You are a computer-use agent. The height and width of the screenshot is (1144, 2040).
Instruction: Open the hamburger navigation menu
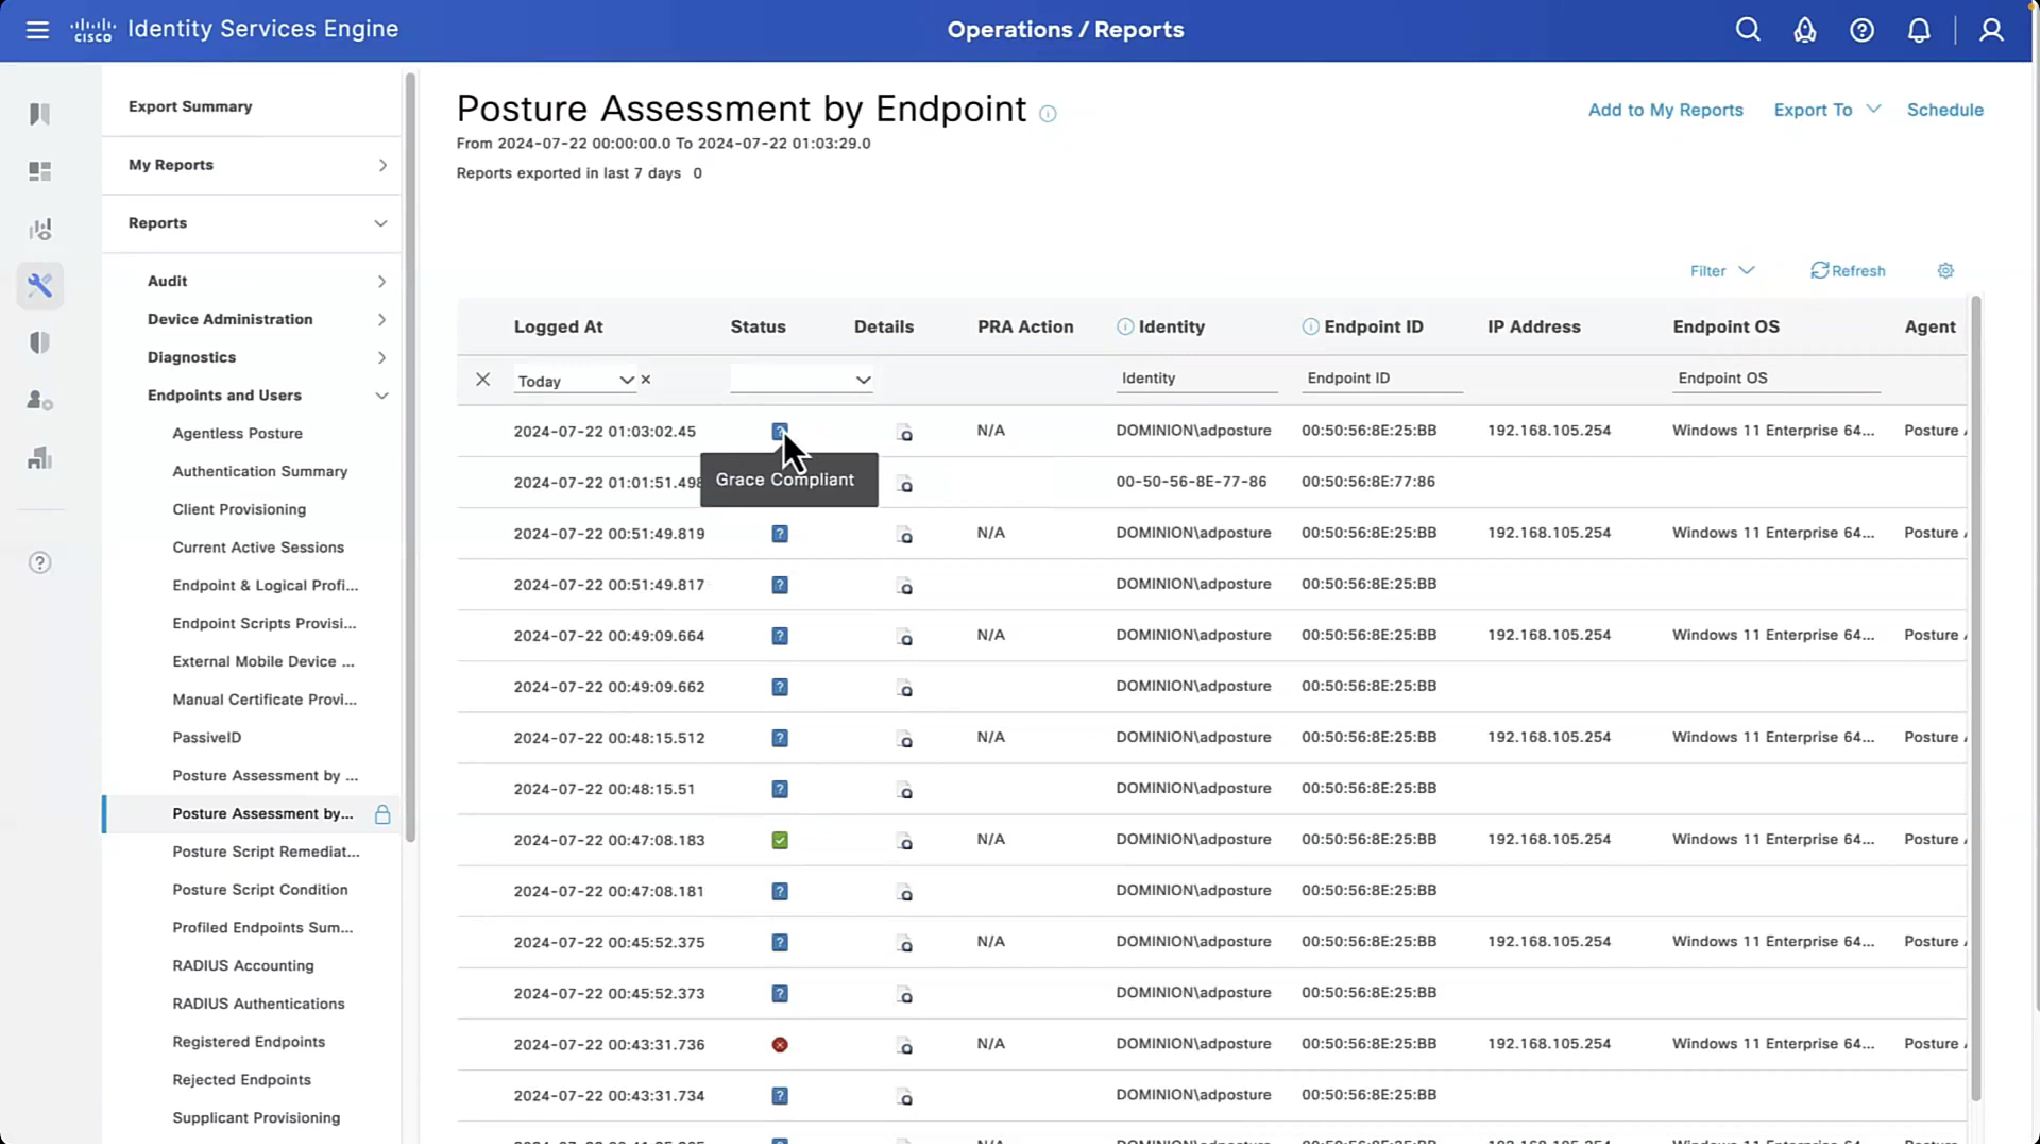(37, 30)
